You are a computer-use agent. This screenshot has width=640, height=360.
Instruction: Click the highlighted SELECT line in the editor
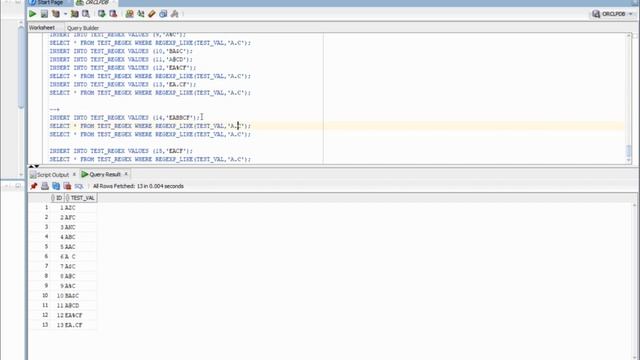pyautogui.click(x=150, y=126)
